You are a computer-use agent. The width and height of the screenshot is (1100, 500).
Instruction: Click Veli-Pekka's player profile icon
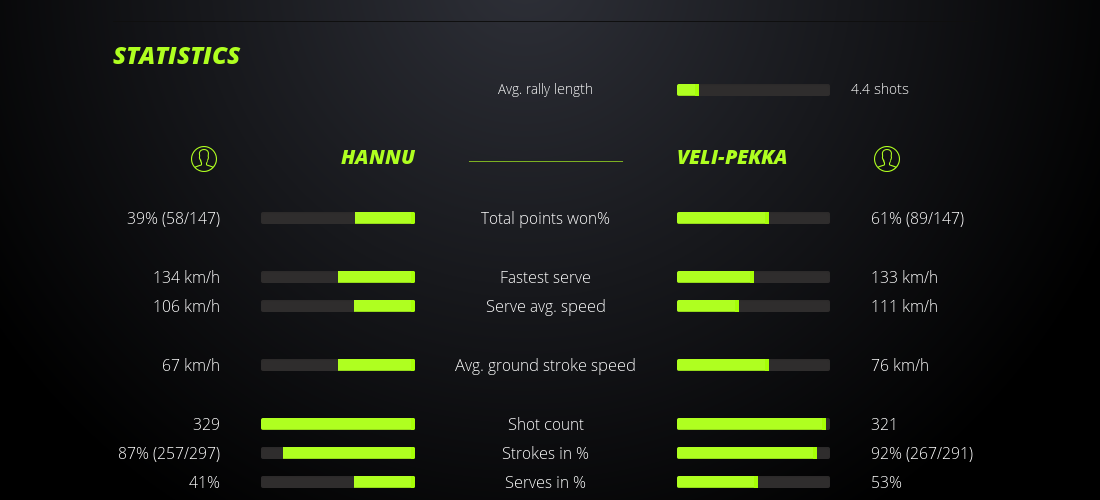(886, 158)
